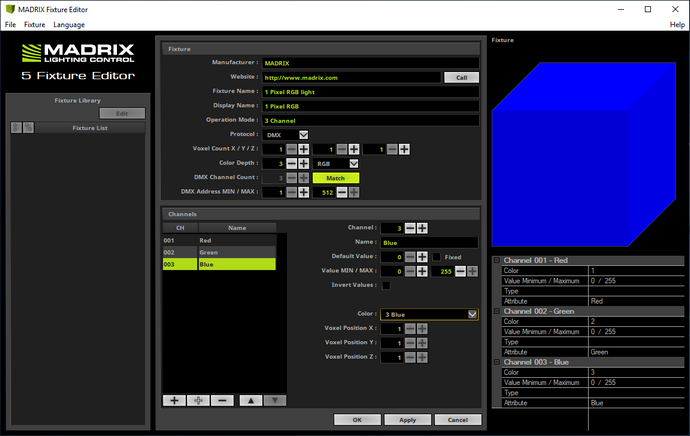The image size is (690, 436).
Task: Click the Match button
Action: [x=336, y=178]
